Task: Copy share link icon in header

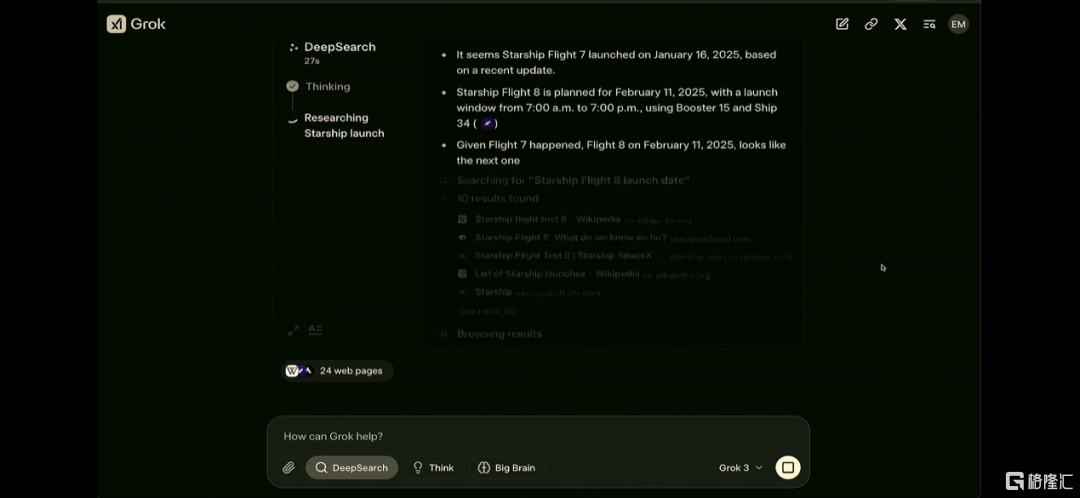Action: tap(871, 24)
